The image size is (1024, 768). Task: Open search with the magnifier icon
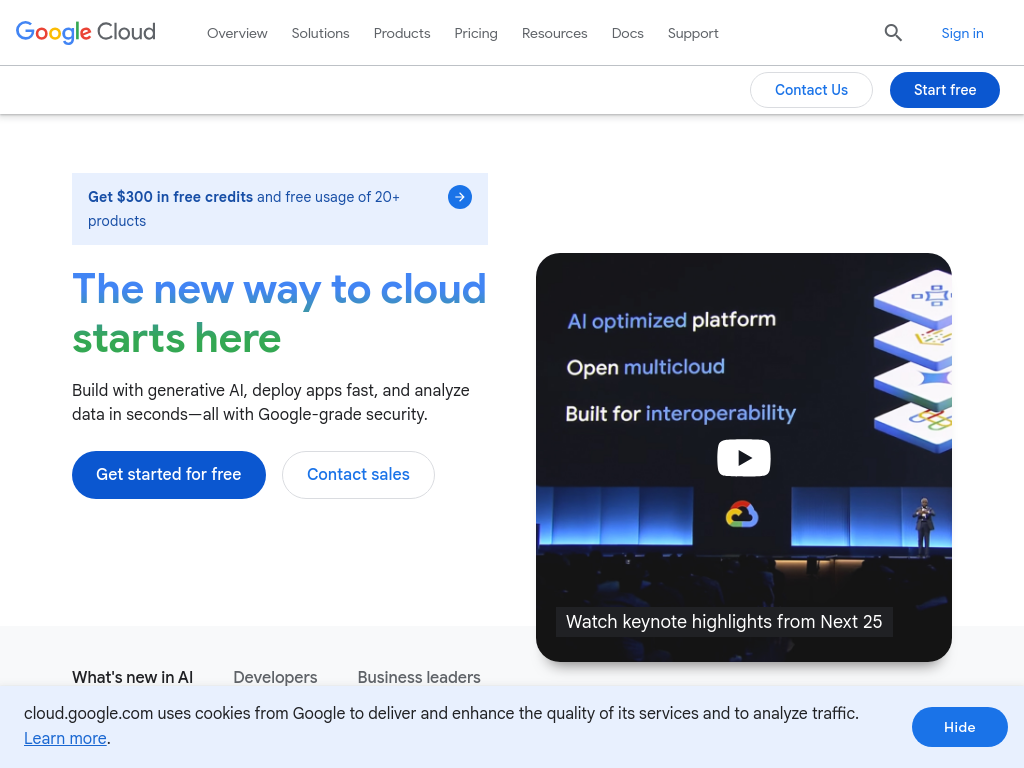point(893,33)
